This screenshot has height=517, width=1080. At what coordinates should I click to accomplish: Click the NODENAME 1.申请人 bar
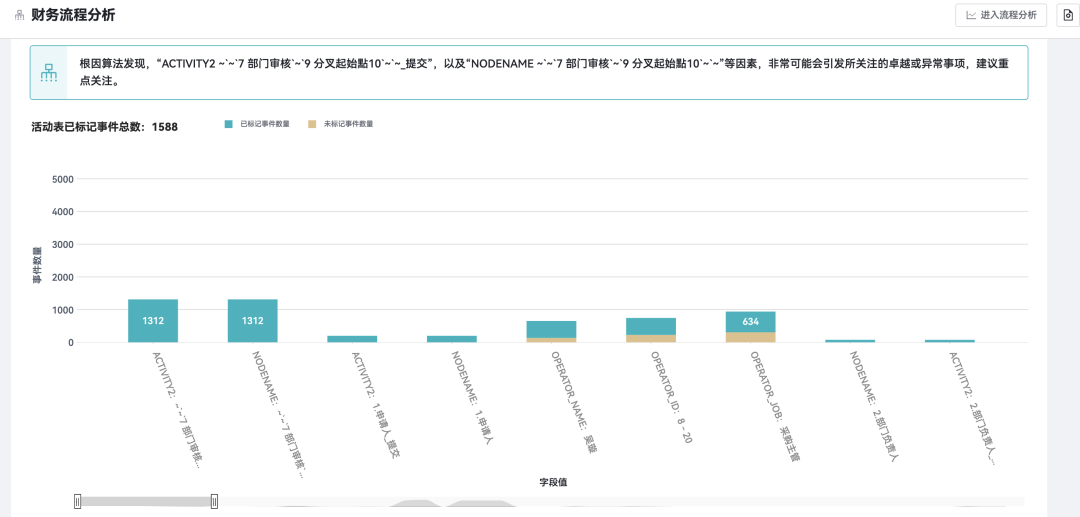452,339
